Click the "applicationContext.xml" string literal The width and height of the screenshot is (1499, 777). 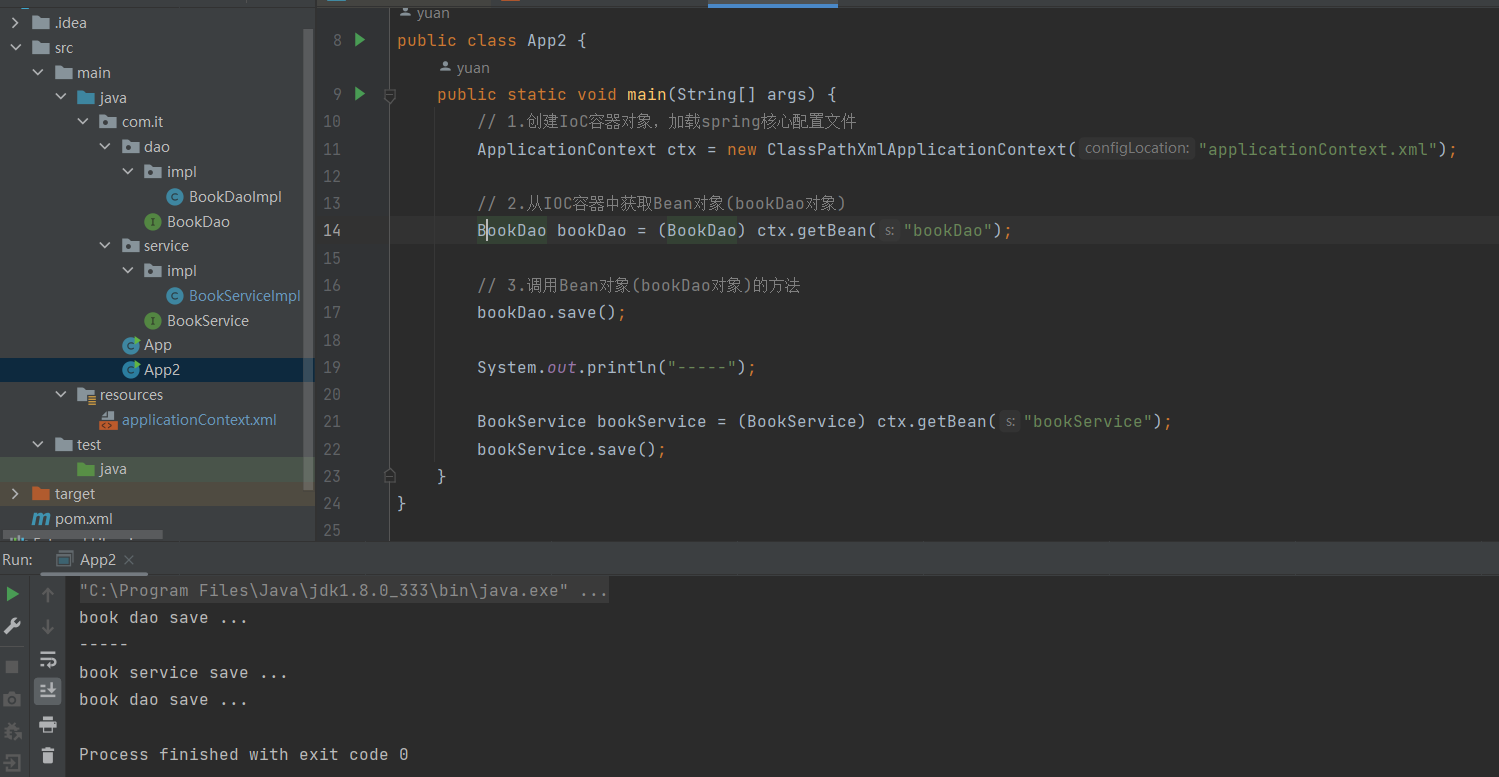1318,149
